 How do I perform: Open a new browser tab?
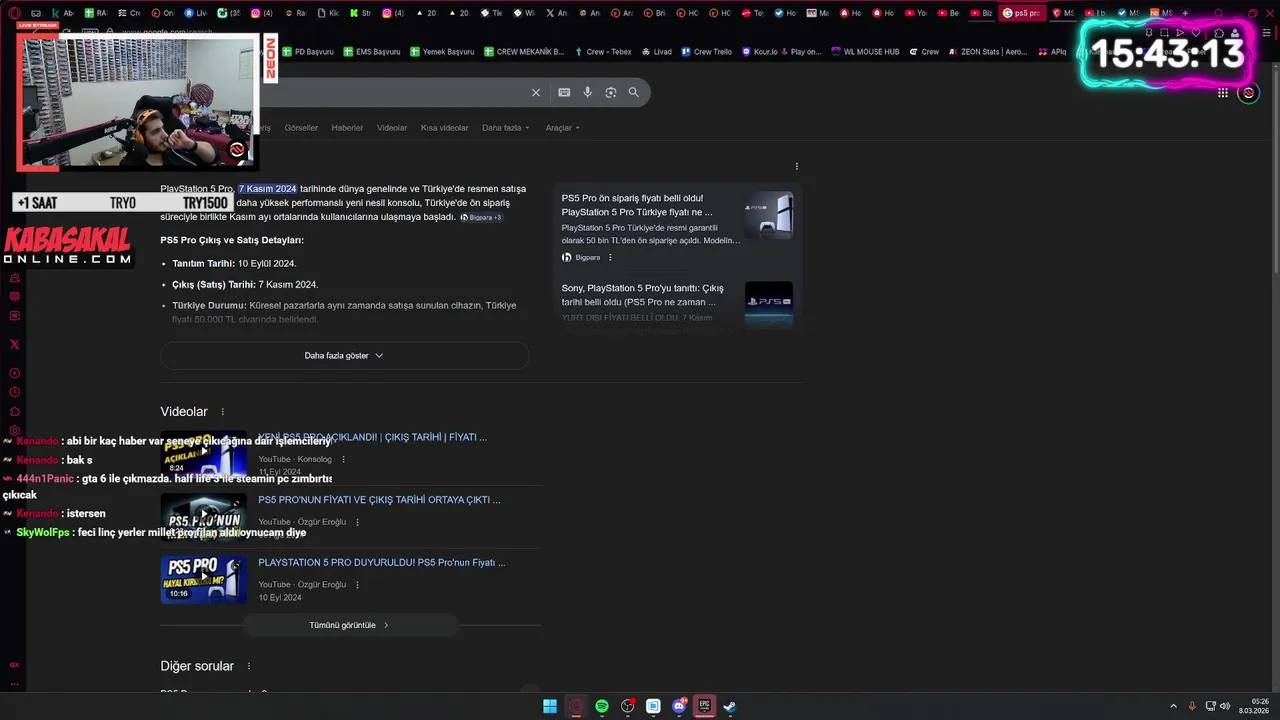click(1185, 13)
